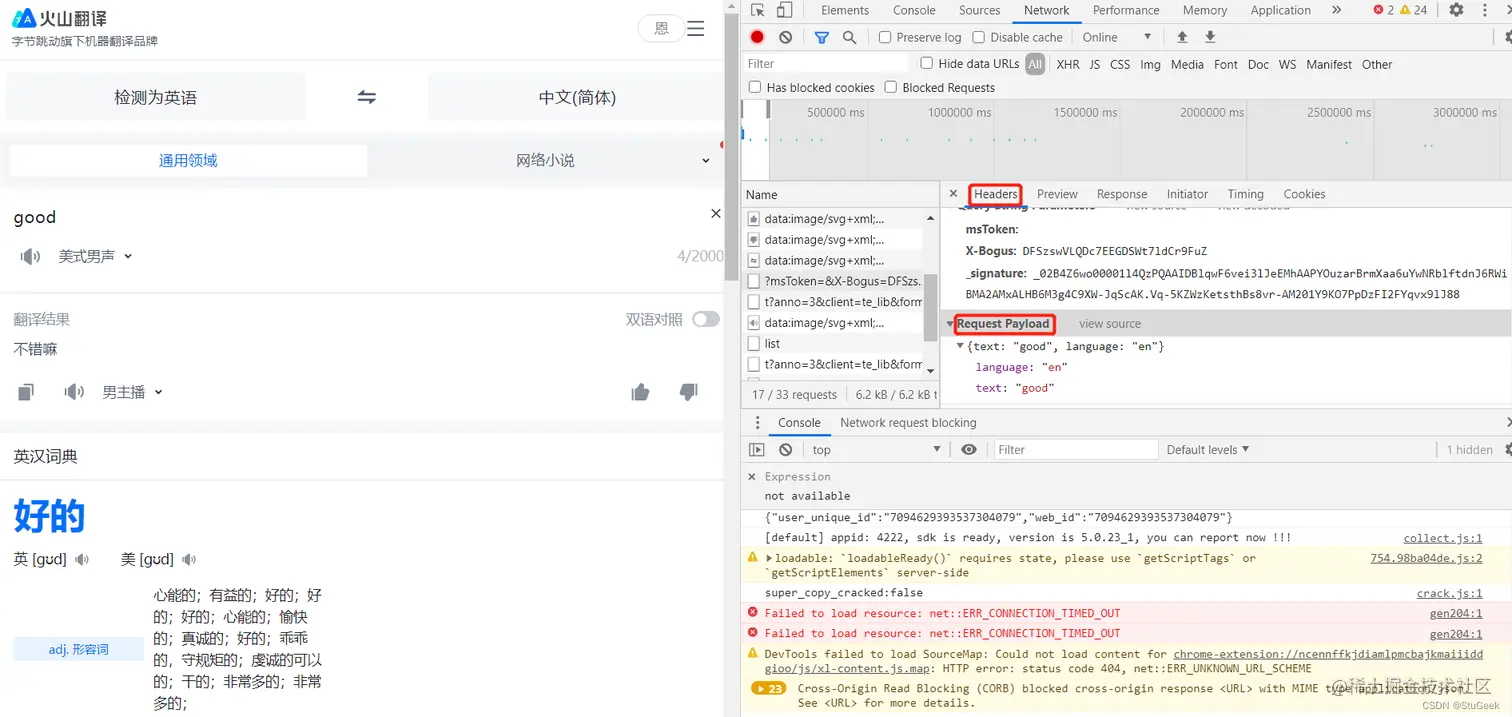
Task: Open the Default levels dropdown
Action: click(1208, 450)
